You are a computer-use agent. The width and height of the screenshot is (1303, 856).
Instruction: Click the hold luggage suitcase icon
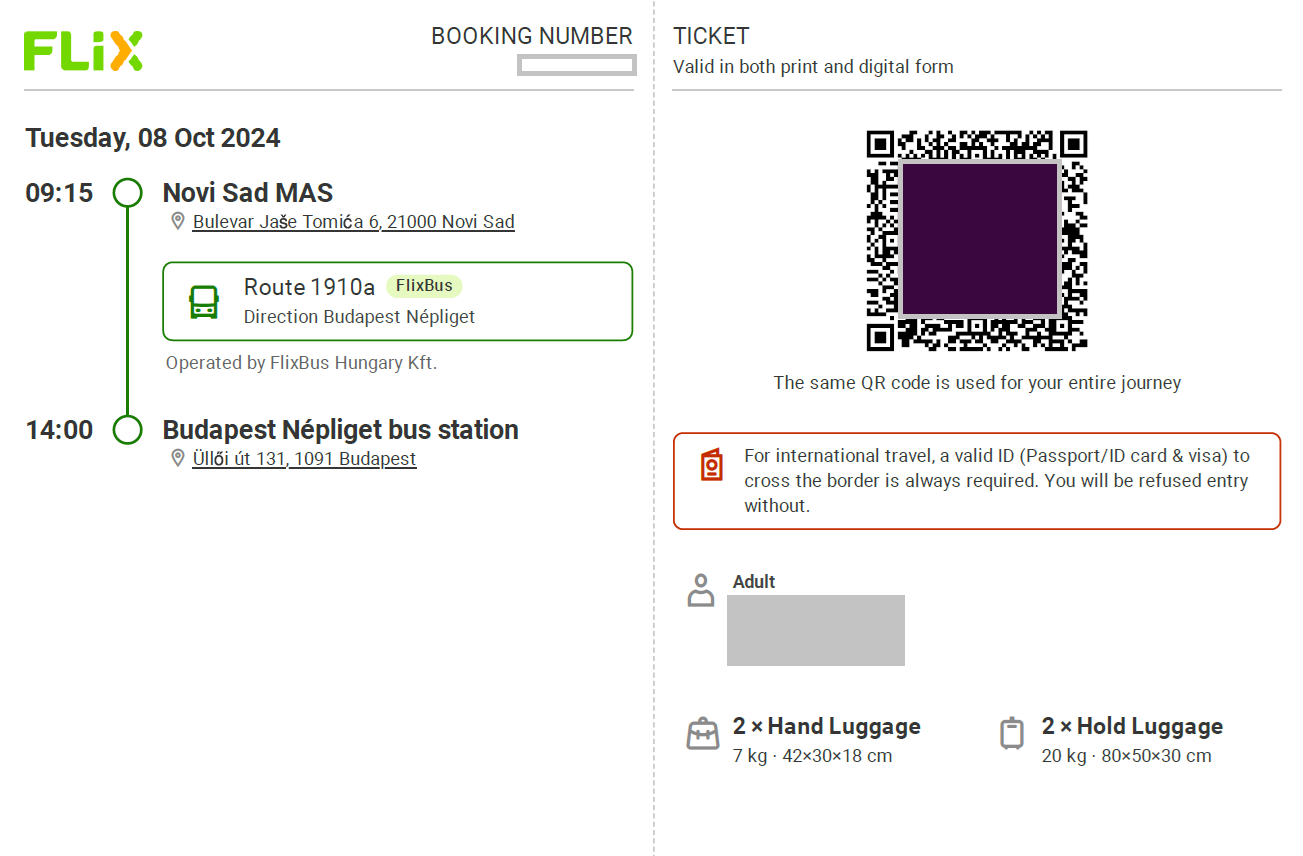pos(1012,734)
